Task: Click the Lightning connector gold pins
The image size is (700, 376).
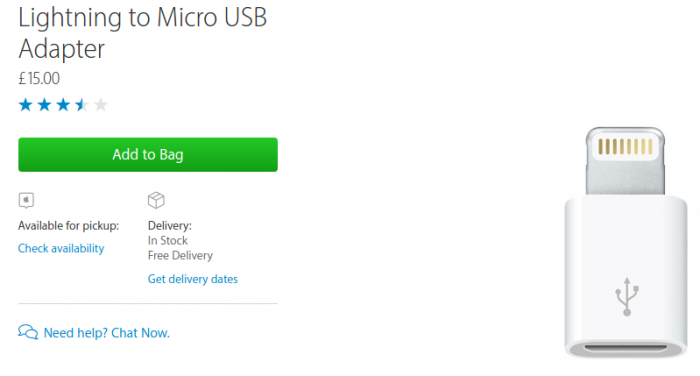Action: tap(625, 146)
